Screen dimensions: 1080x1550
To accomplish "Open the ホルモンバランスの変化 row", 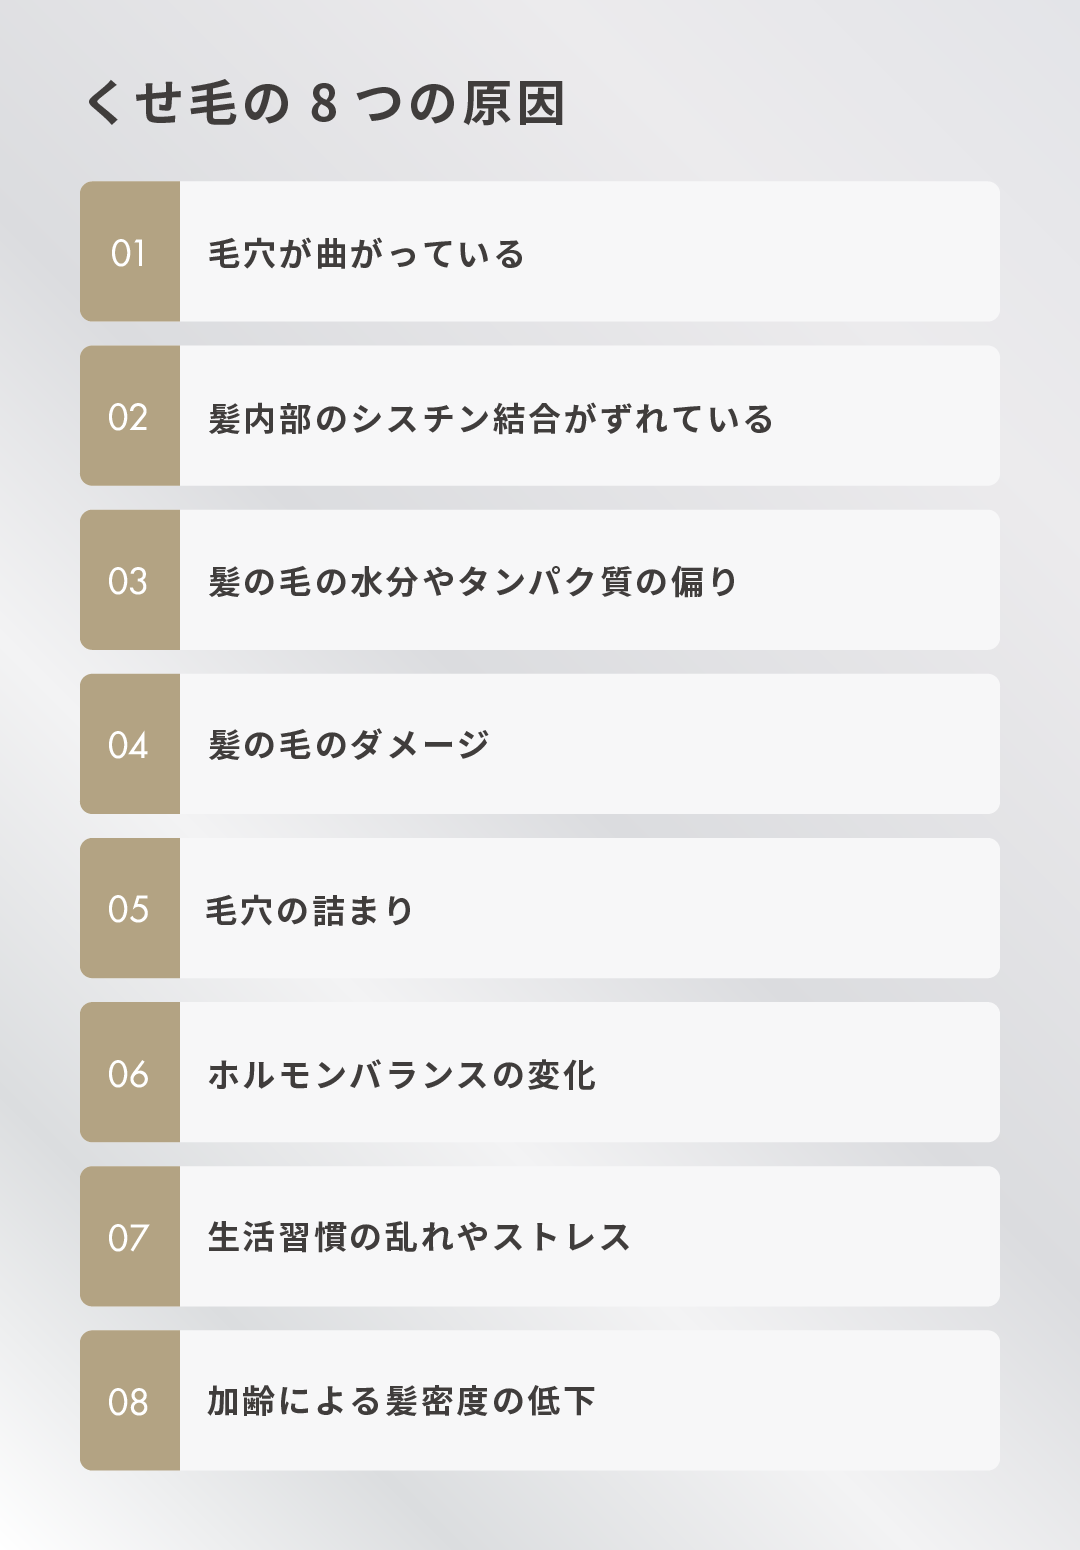I will pyautogui.click(x=540, y=1072).
